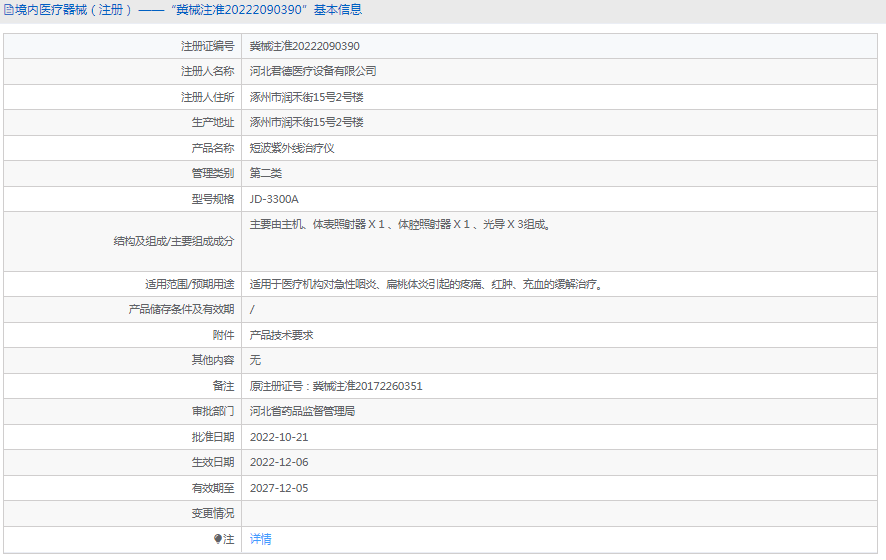
Task: Click the 适用范围 intended use description
Action: click(x=425, y=284)
